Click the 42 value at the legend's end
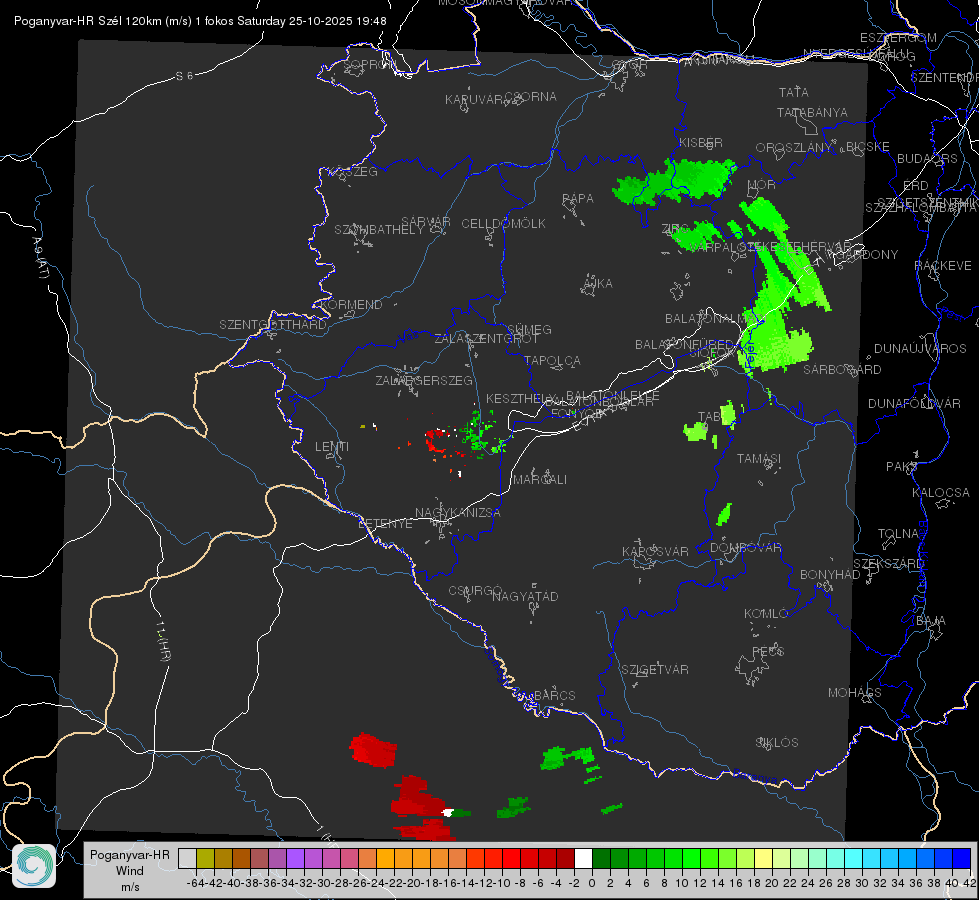The width and height of the screenshot is (979, 900). coord(970,883)
